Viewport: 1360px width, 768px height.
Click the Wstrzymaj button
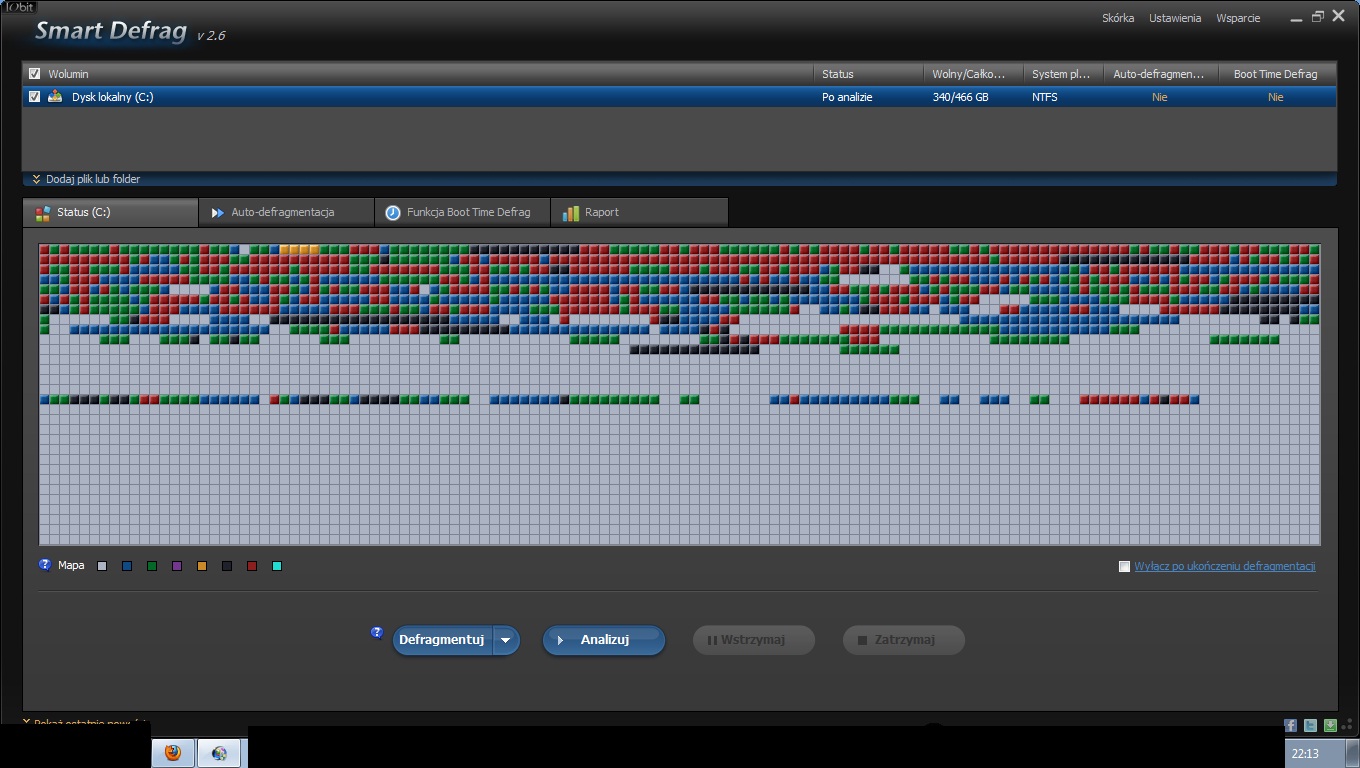[x=754, y=640]
